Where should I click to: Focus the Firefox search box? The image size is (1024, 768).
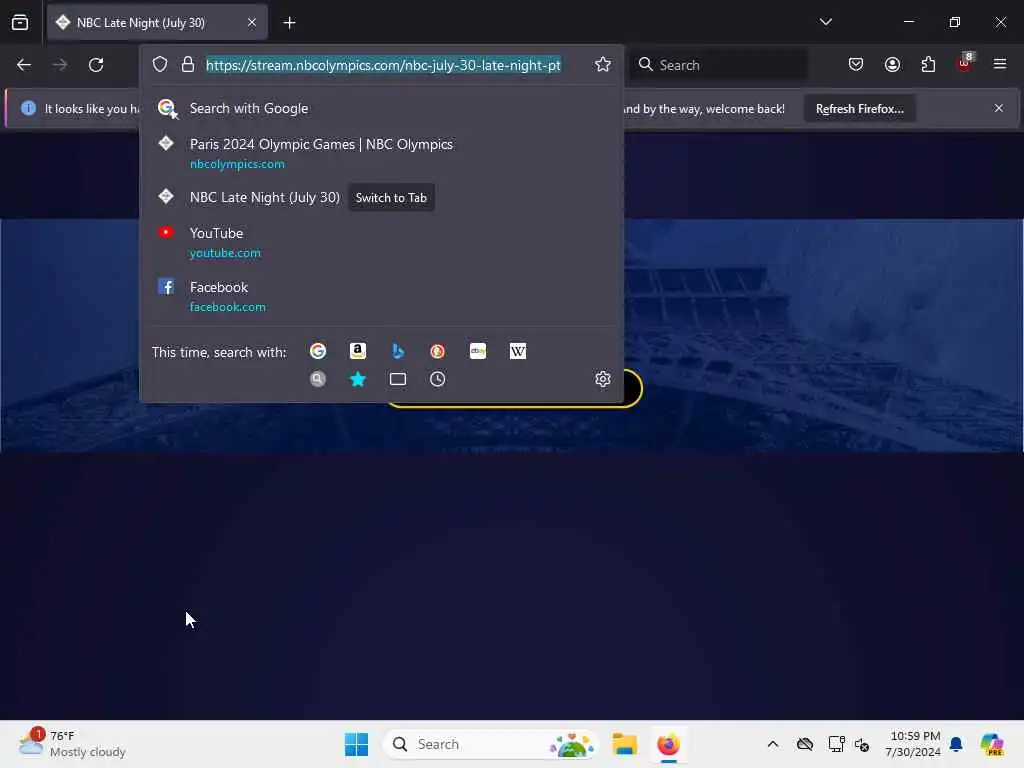[718, 65]
